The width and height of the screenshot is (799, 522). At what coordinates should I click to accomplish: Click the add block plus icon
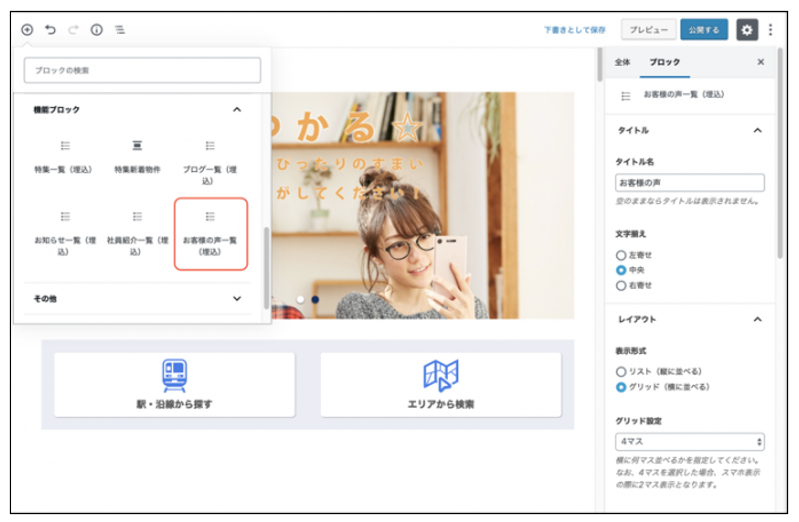(27, 30)
